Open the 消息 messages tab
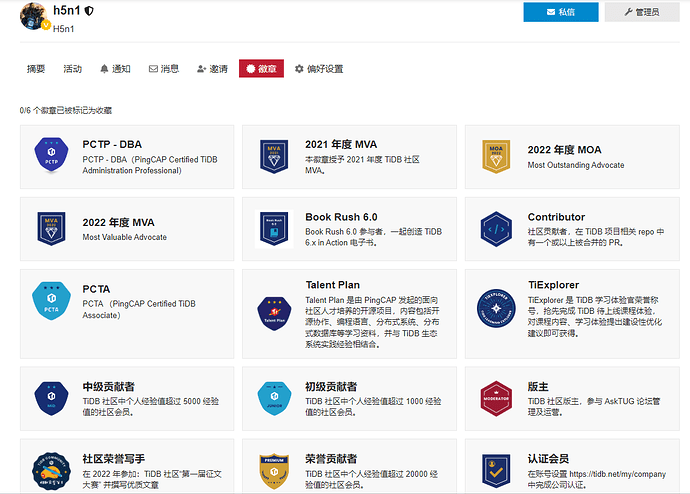The height and width of the screenshot is (494, 690). [164, 69]
